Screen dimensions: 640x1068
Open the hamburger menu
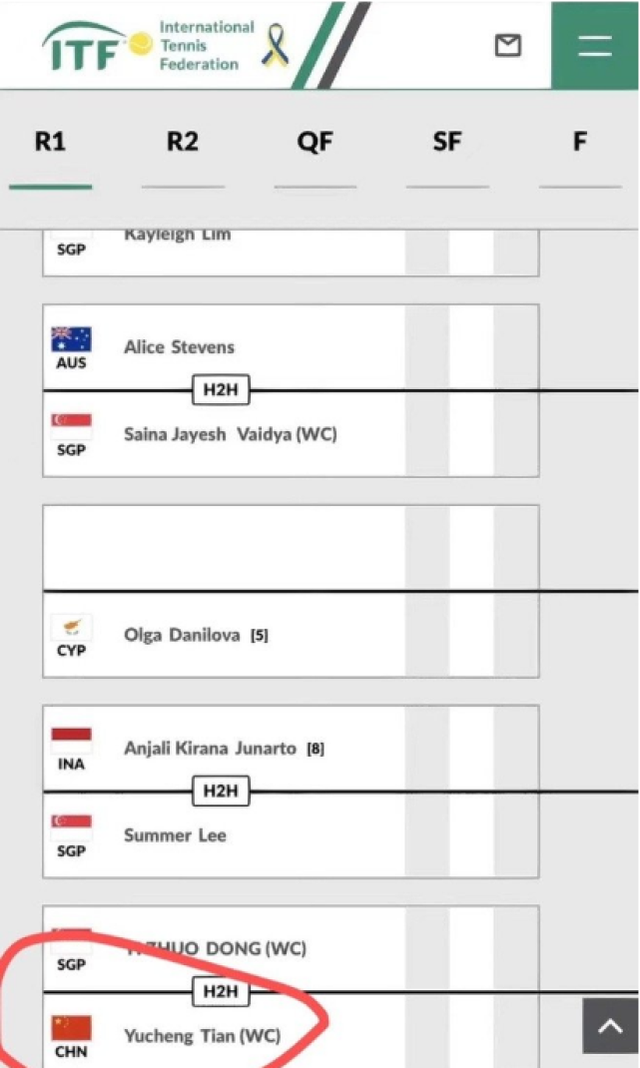[x=595, y=45]
